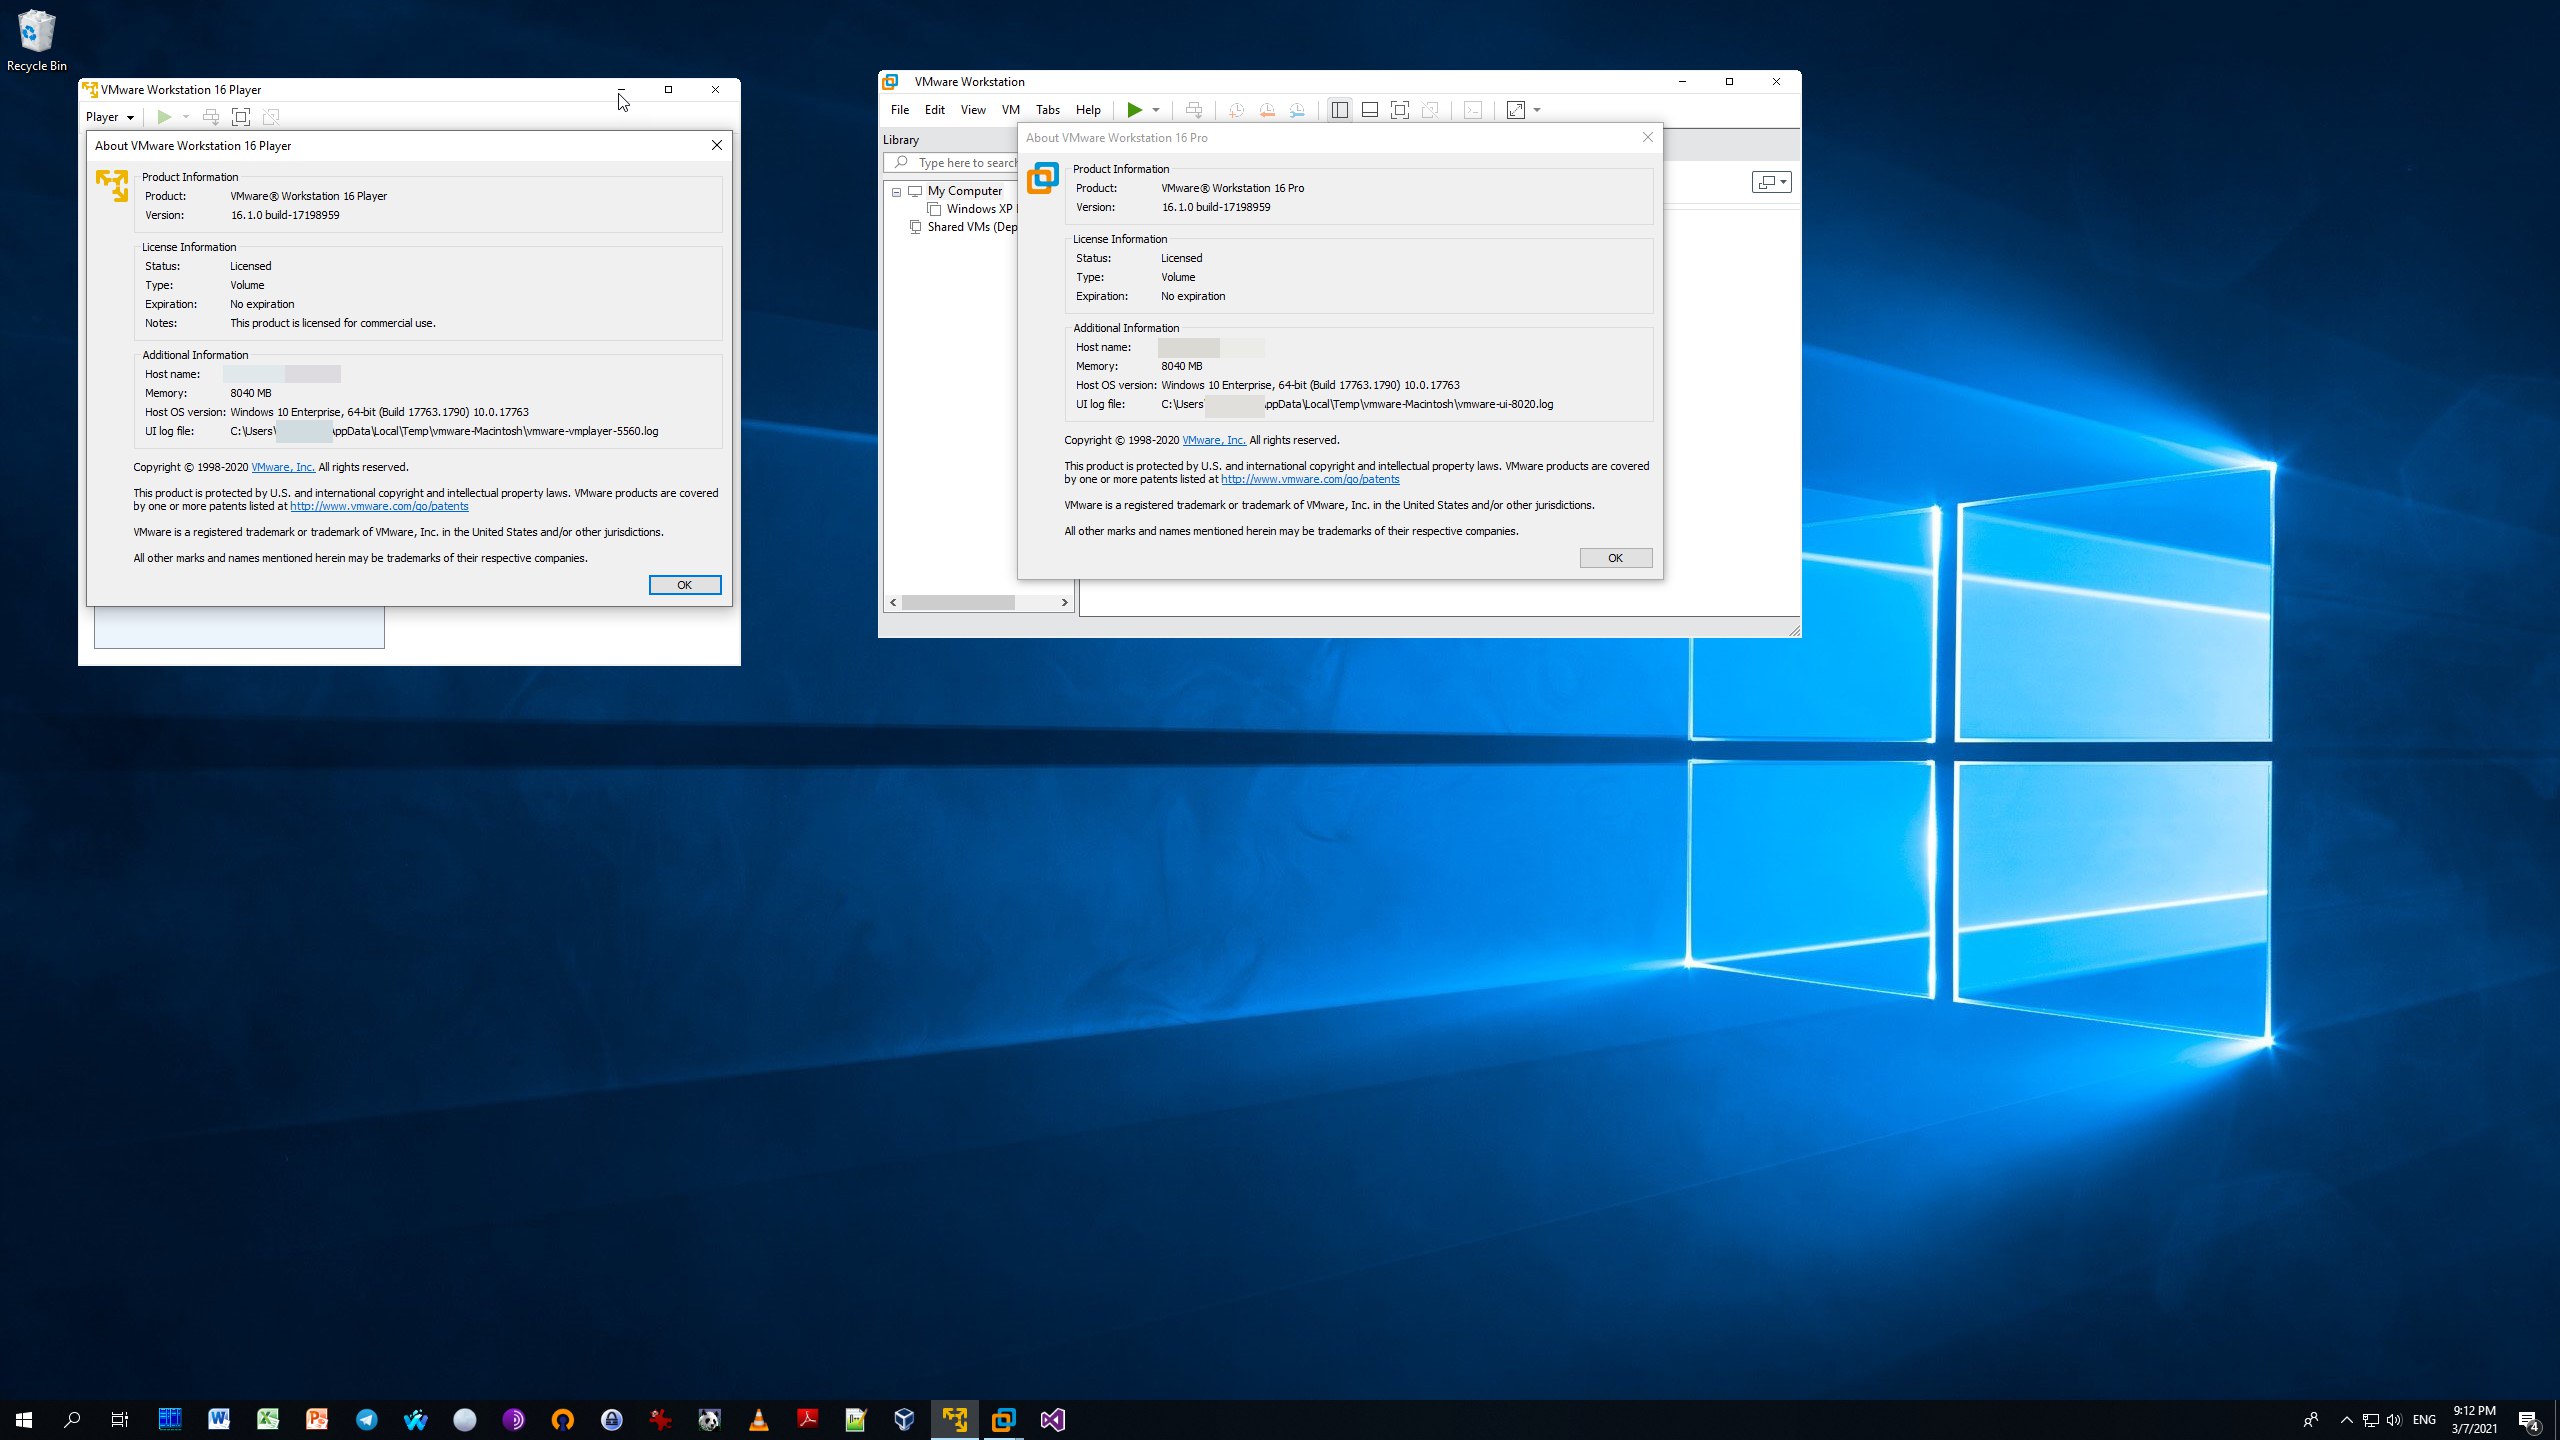The height and width of the screenshot is (1440, 2560).
Task: Click the library horizontal scrollbar thumb
Action: pyautogui.click(x=958, y=603)
